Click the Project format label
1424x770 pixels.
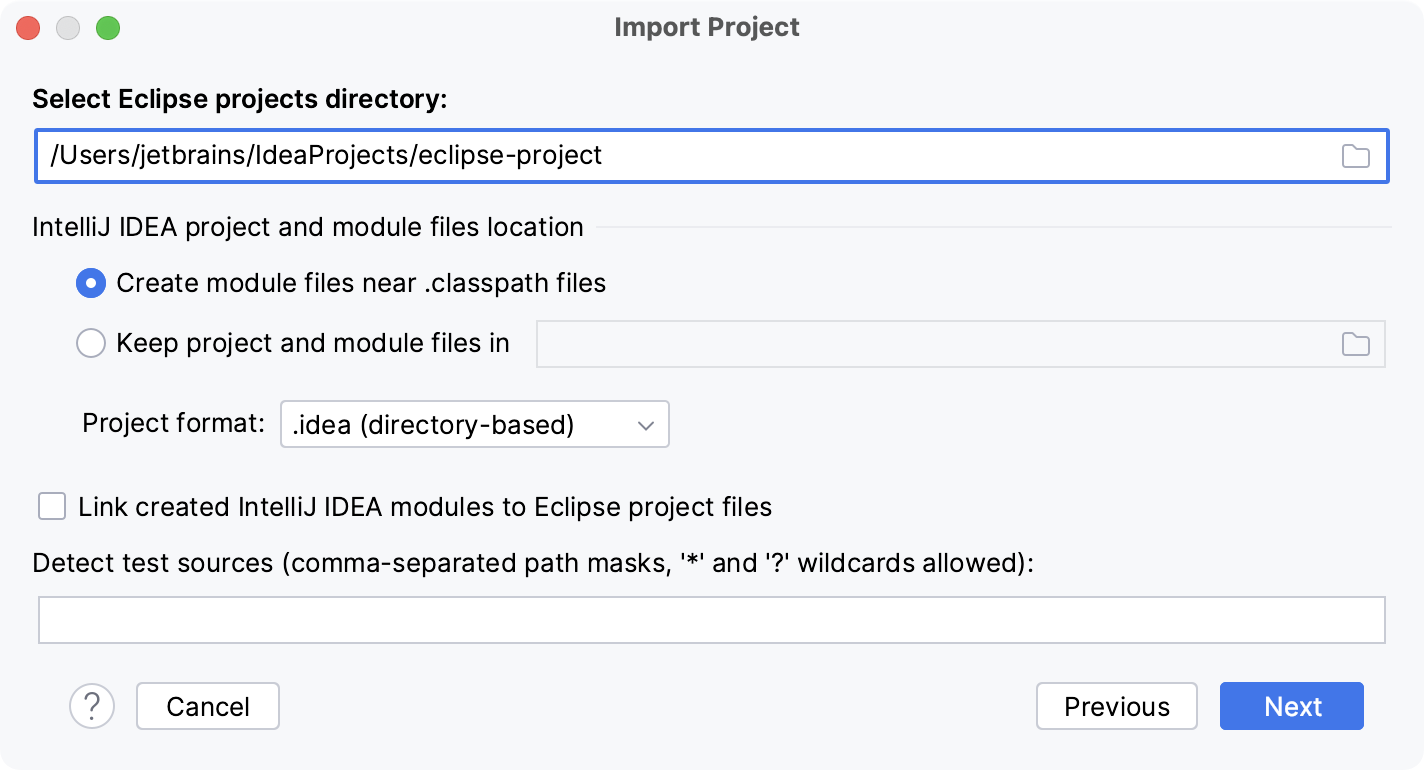173,423
